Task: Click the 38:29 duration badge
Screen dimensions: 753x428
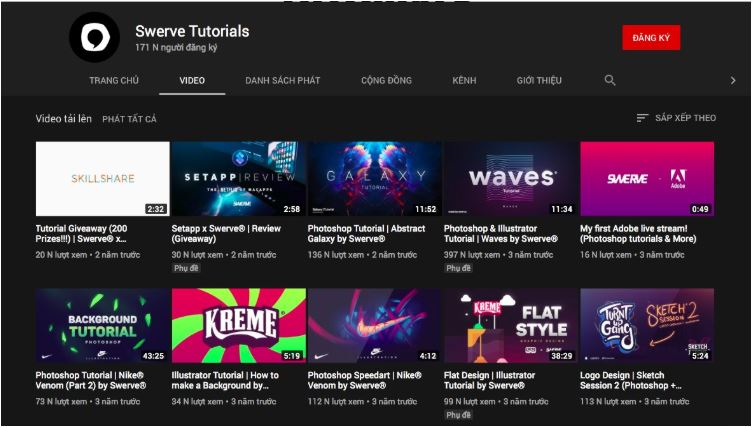Action: point(562,356)
